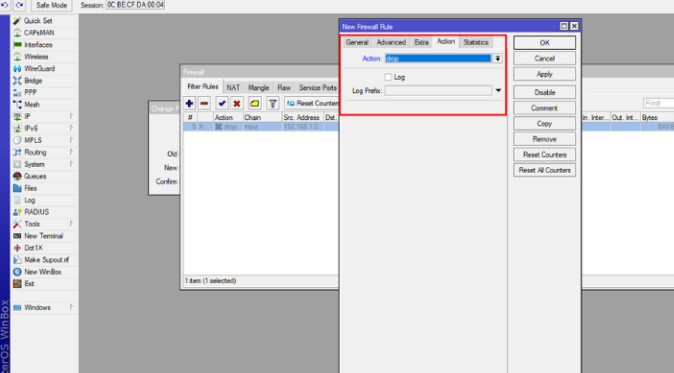Screen dimensions: 674x373
Task: Add a new firewall rule with plus icon
Action: (189, 104)
